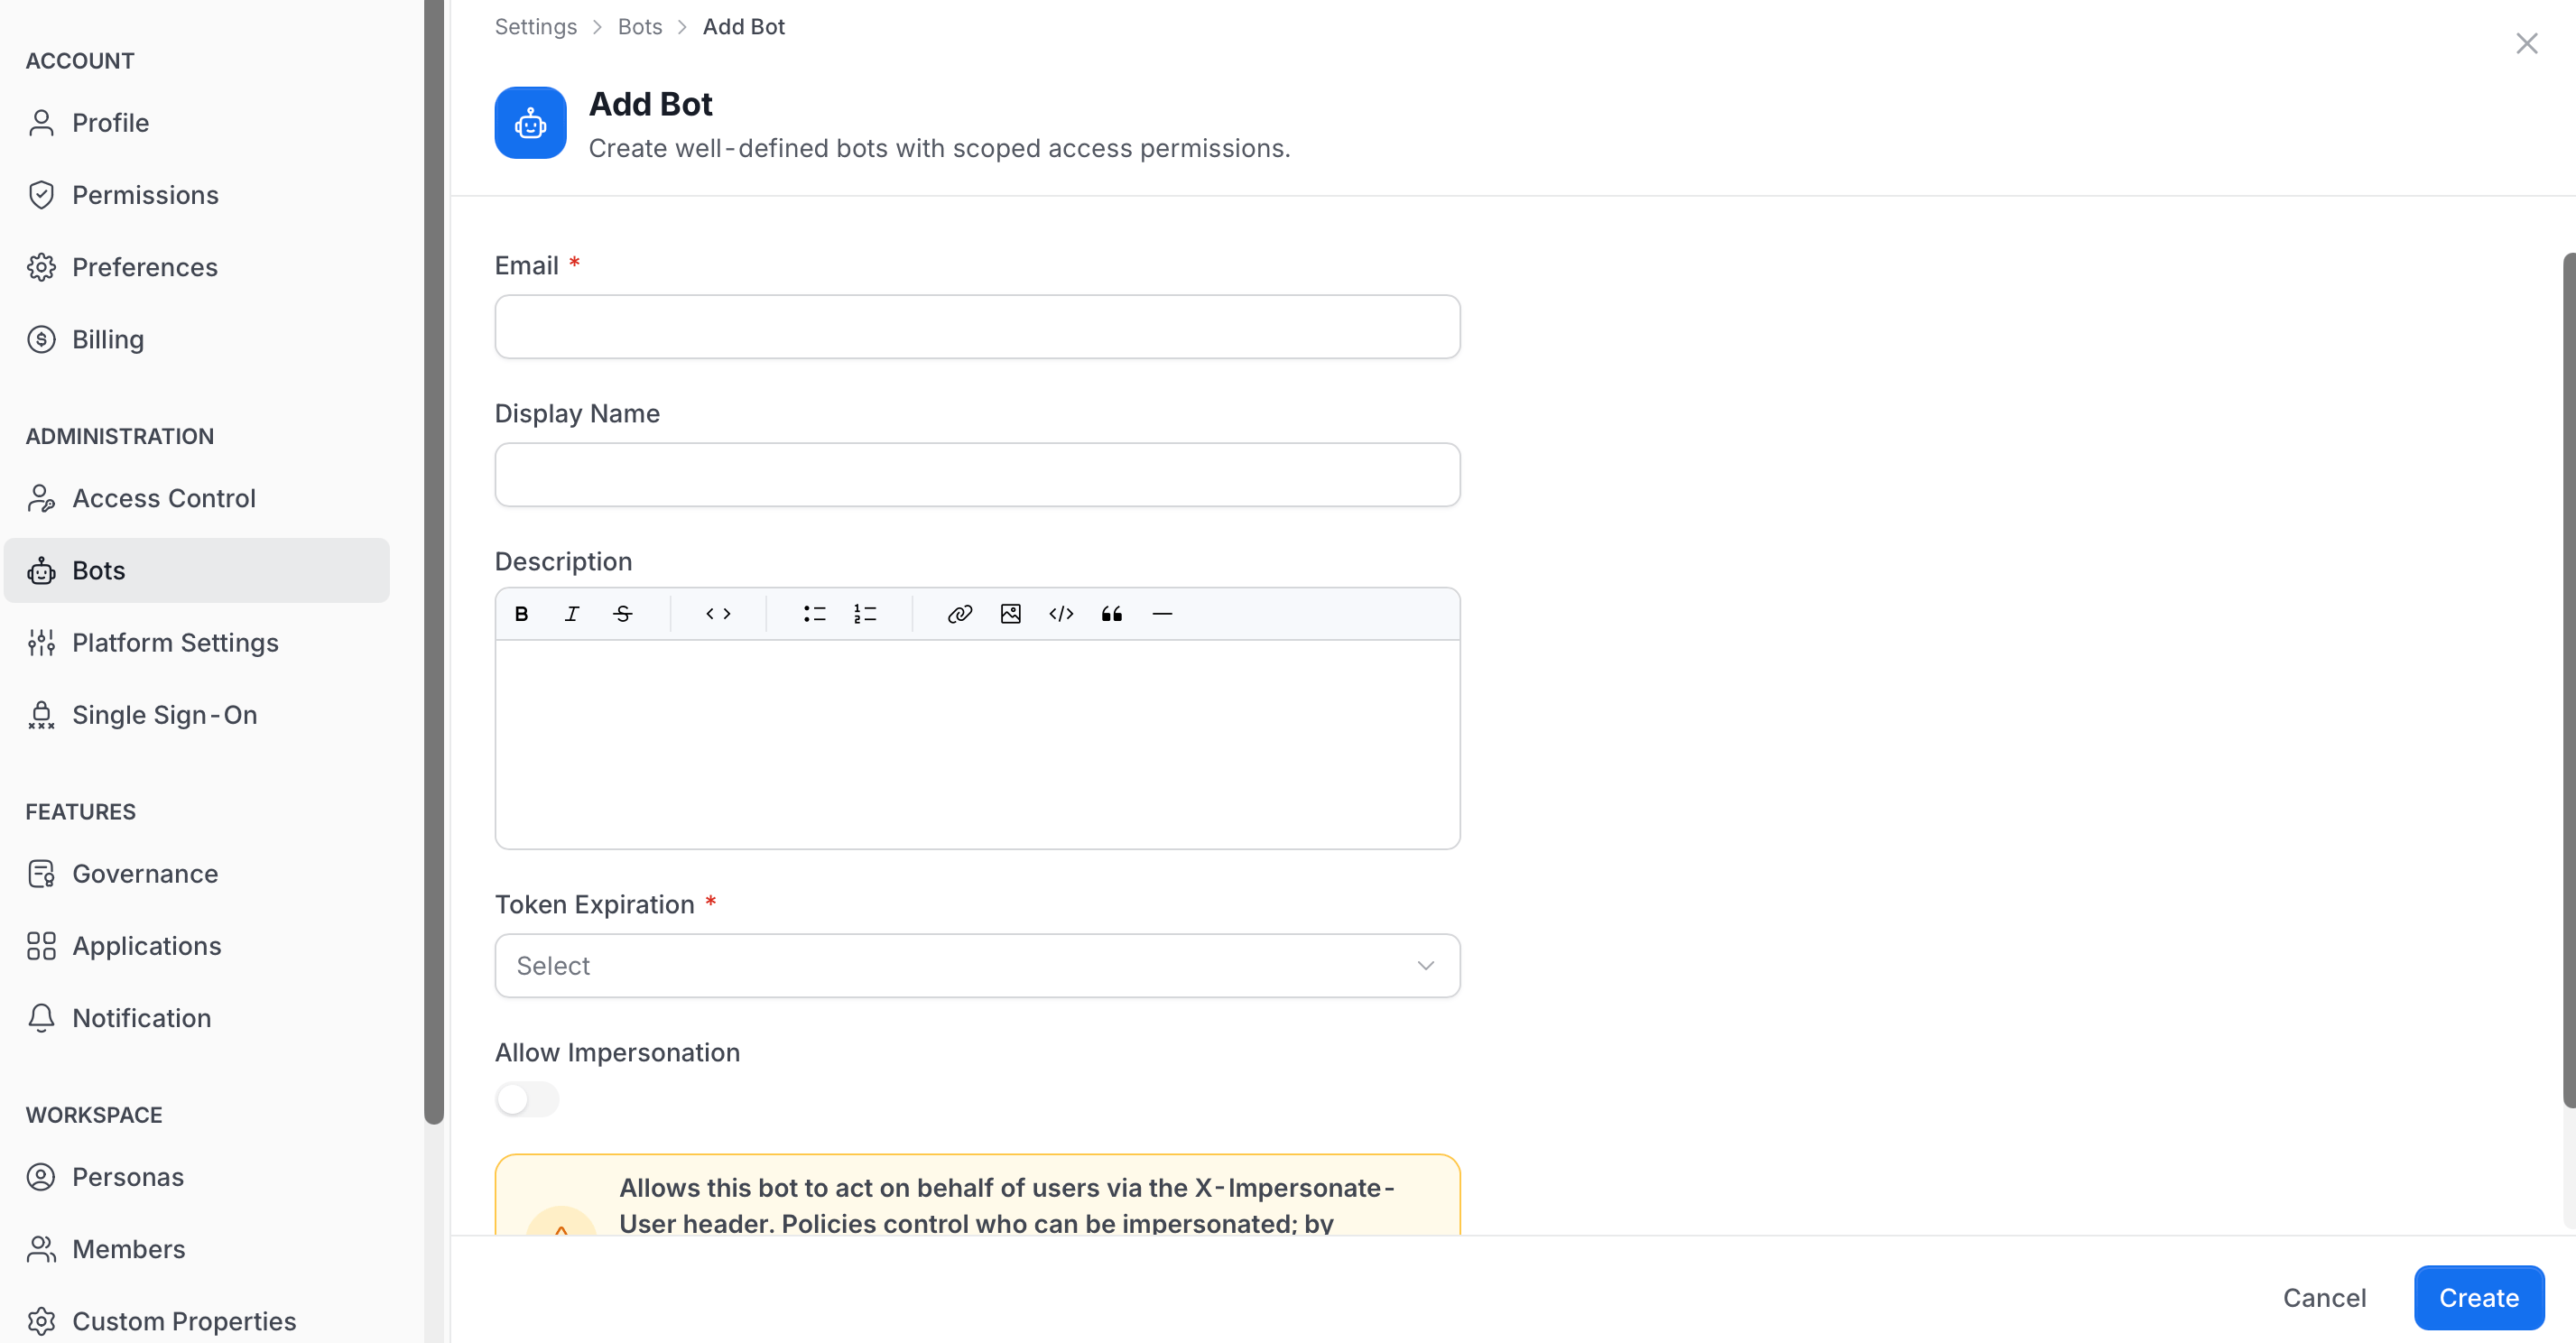Apply italic formatting in Description toolbar
The width and height of the screenshot is (2576, 1343).
572,614
